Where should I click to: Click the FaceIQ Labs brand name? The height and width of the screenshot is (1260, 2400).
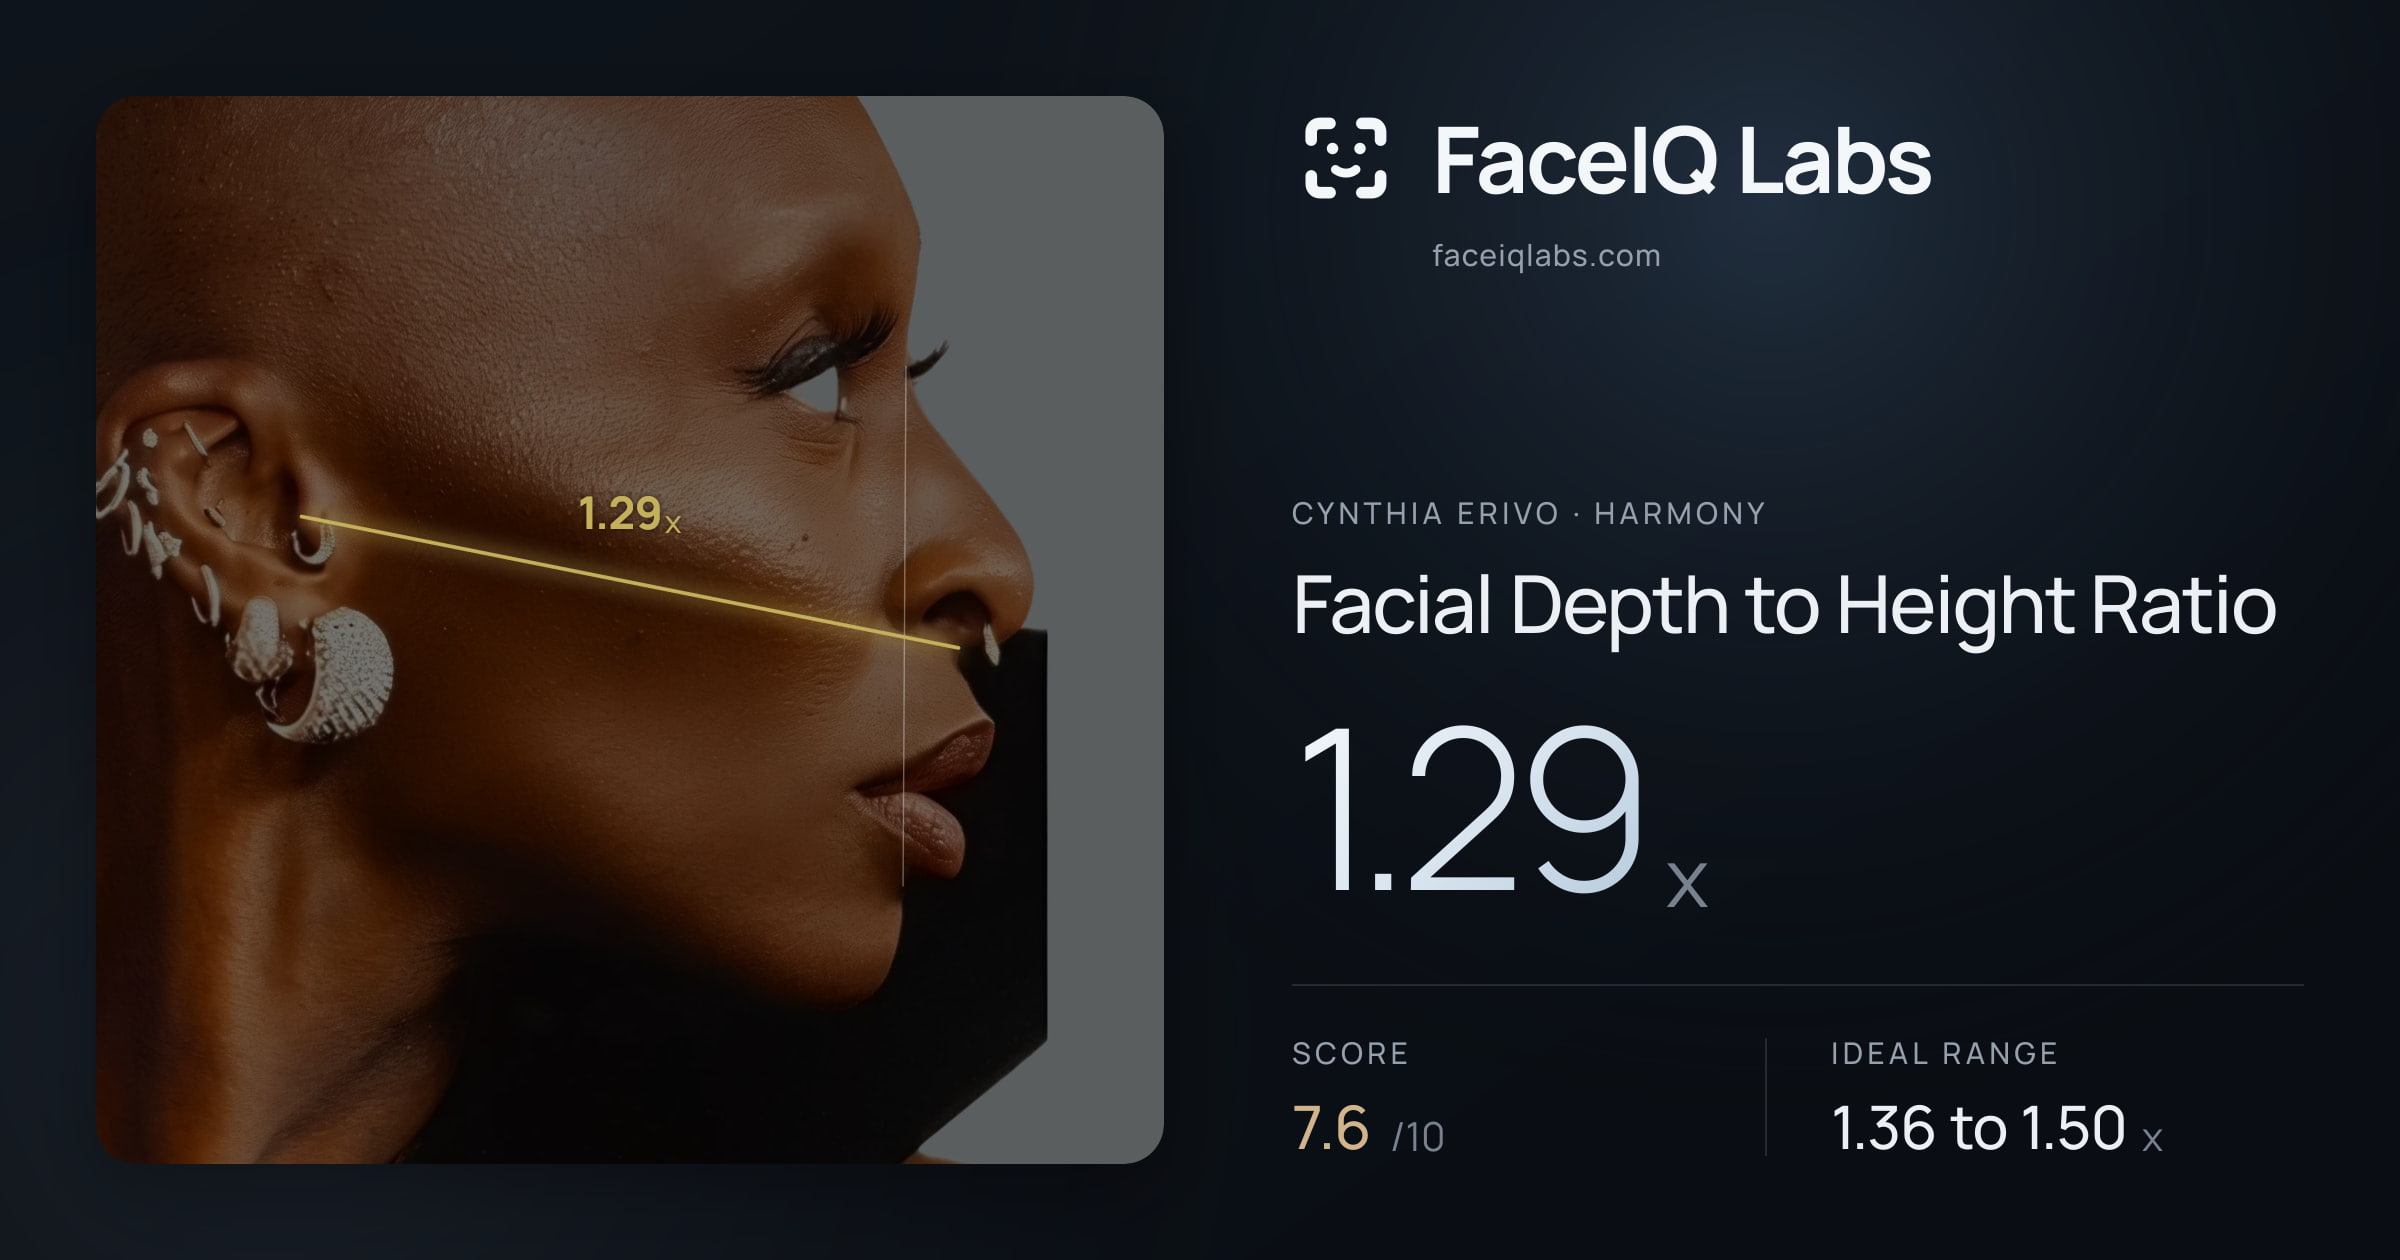(x=1682, y=160)
